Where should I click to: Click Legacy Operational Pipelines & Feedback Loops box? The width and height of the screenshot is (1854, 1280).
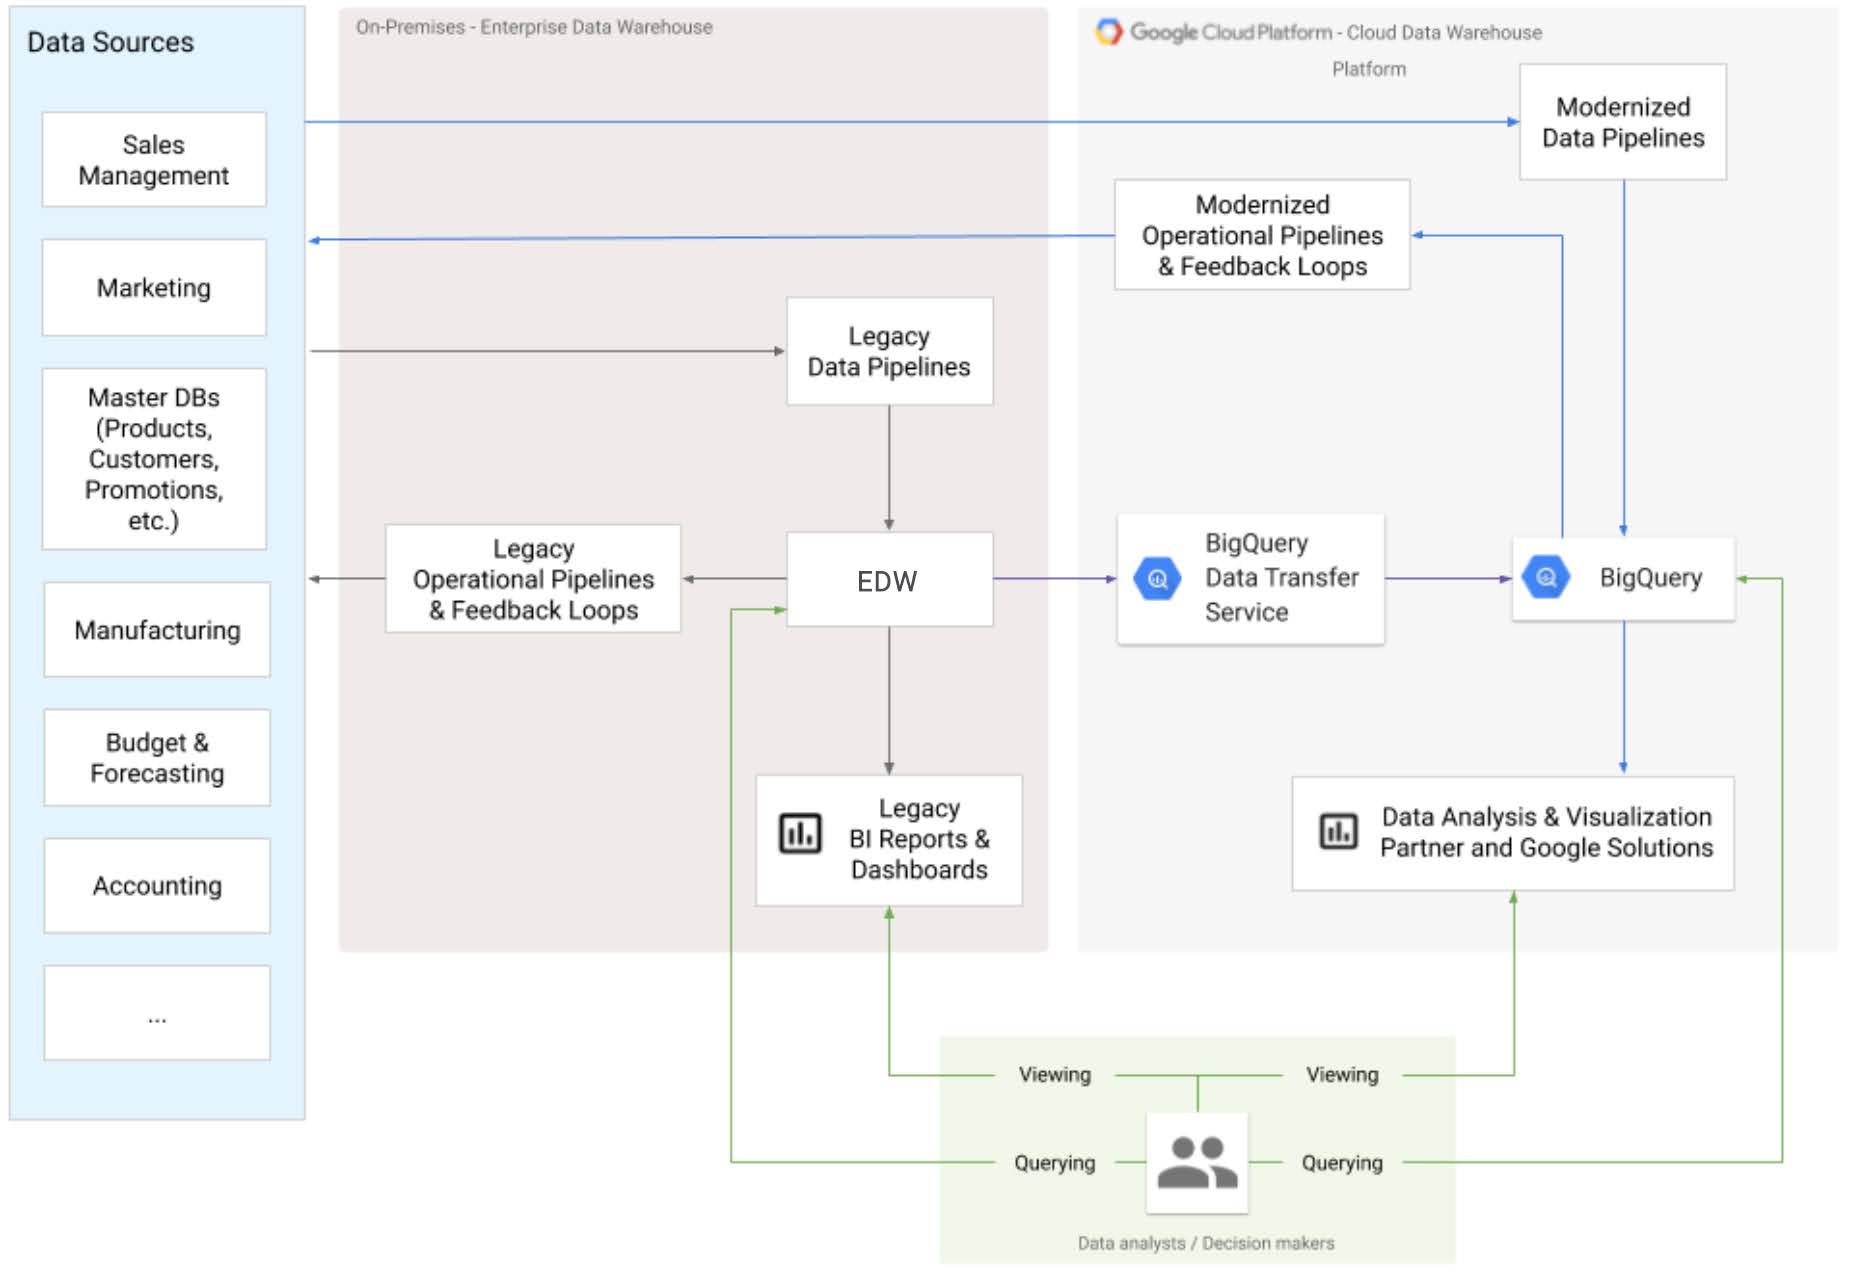coord(533,579)
